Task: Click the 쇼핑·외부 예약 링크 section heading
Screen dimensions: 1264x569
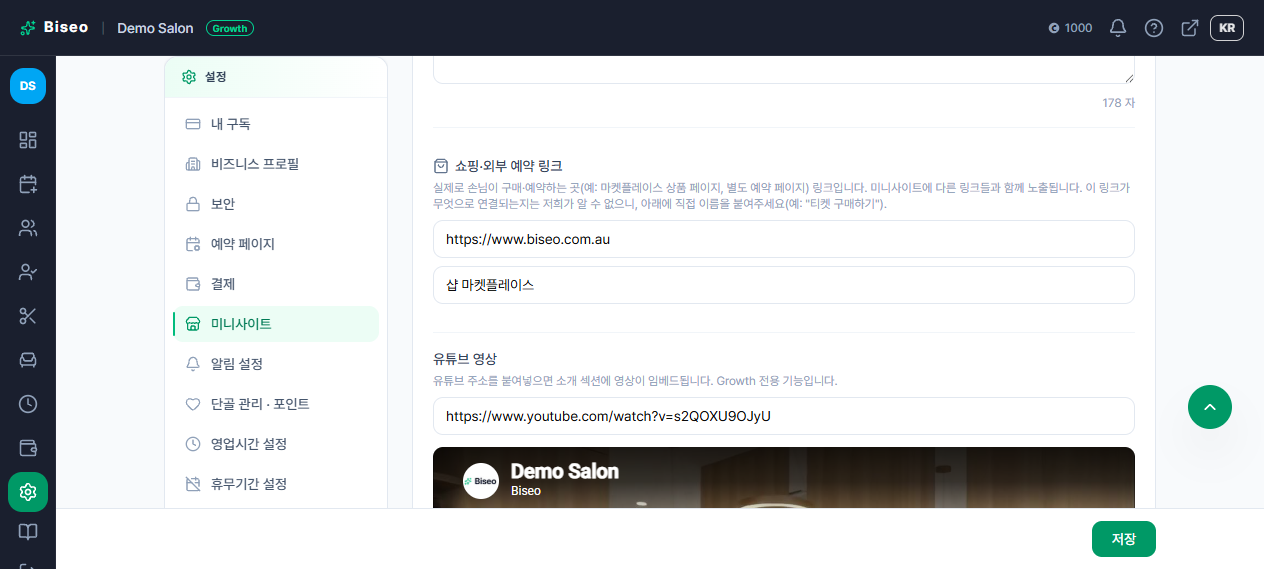Action: (509, 166)
